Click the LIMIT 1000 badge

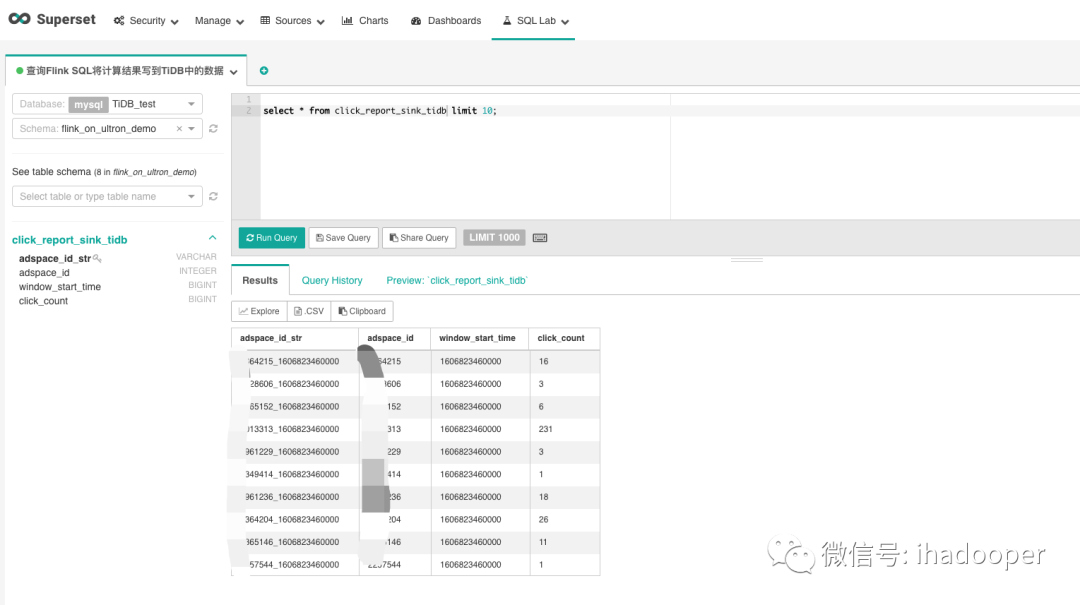[495, 238]
